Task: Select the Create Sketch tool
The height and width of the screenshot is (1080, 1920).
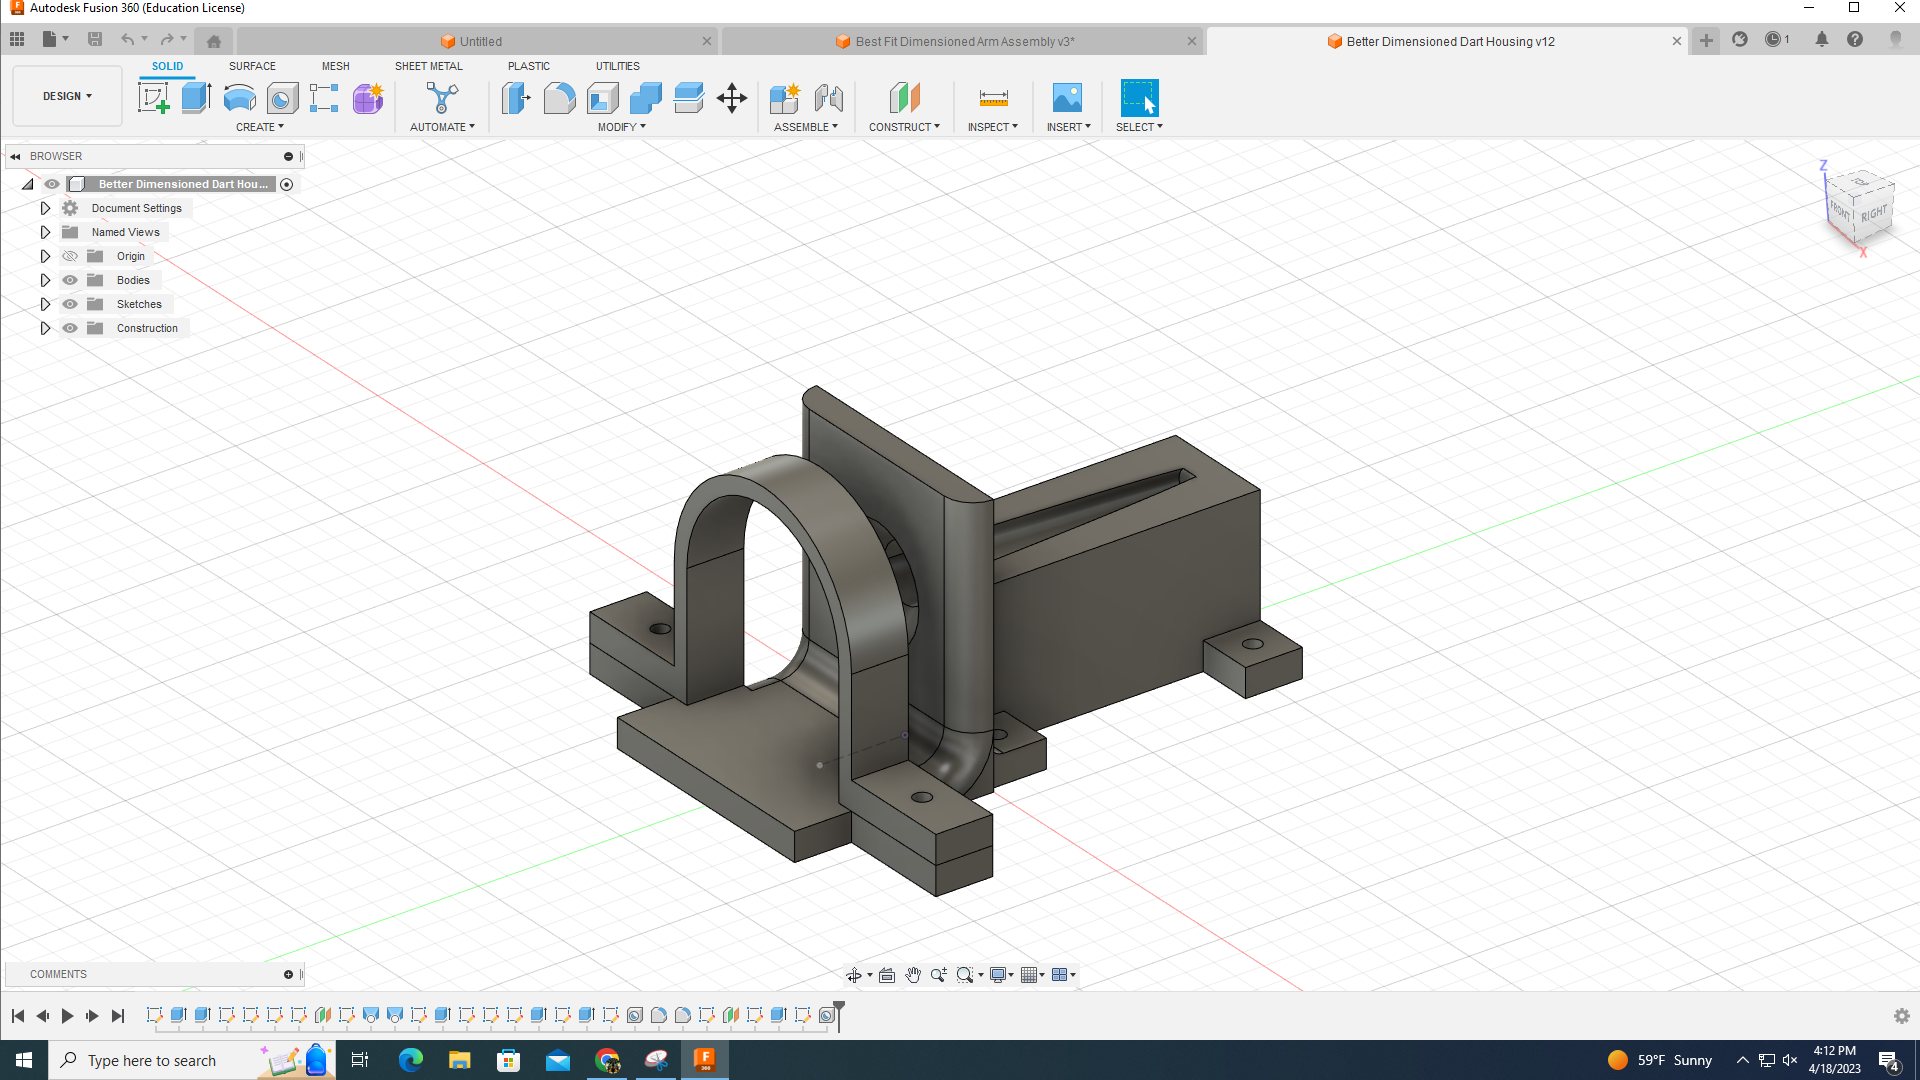Action: click(153, 98)
